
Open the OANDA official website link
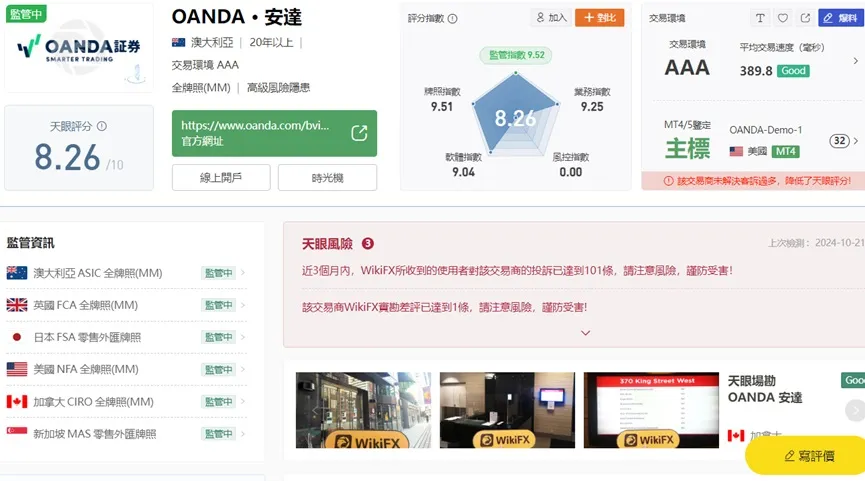(274, 133)
